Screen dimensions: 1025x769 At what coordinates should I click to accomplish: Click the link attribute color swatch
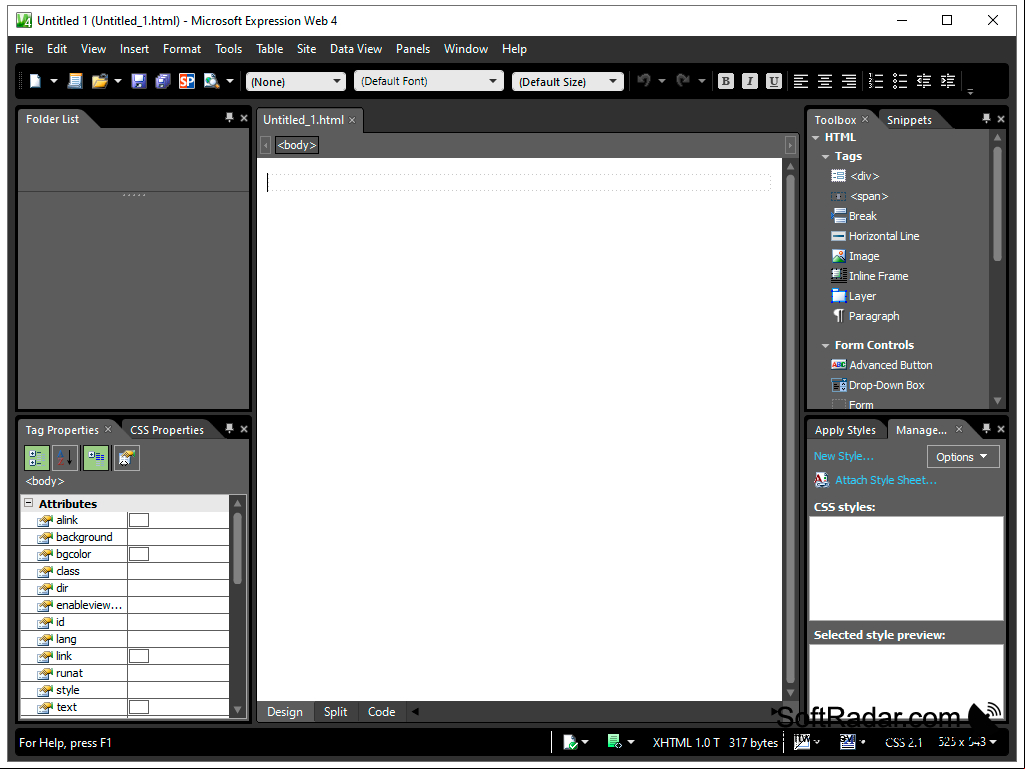(x=139, y=656)
